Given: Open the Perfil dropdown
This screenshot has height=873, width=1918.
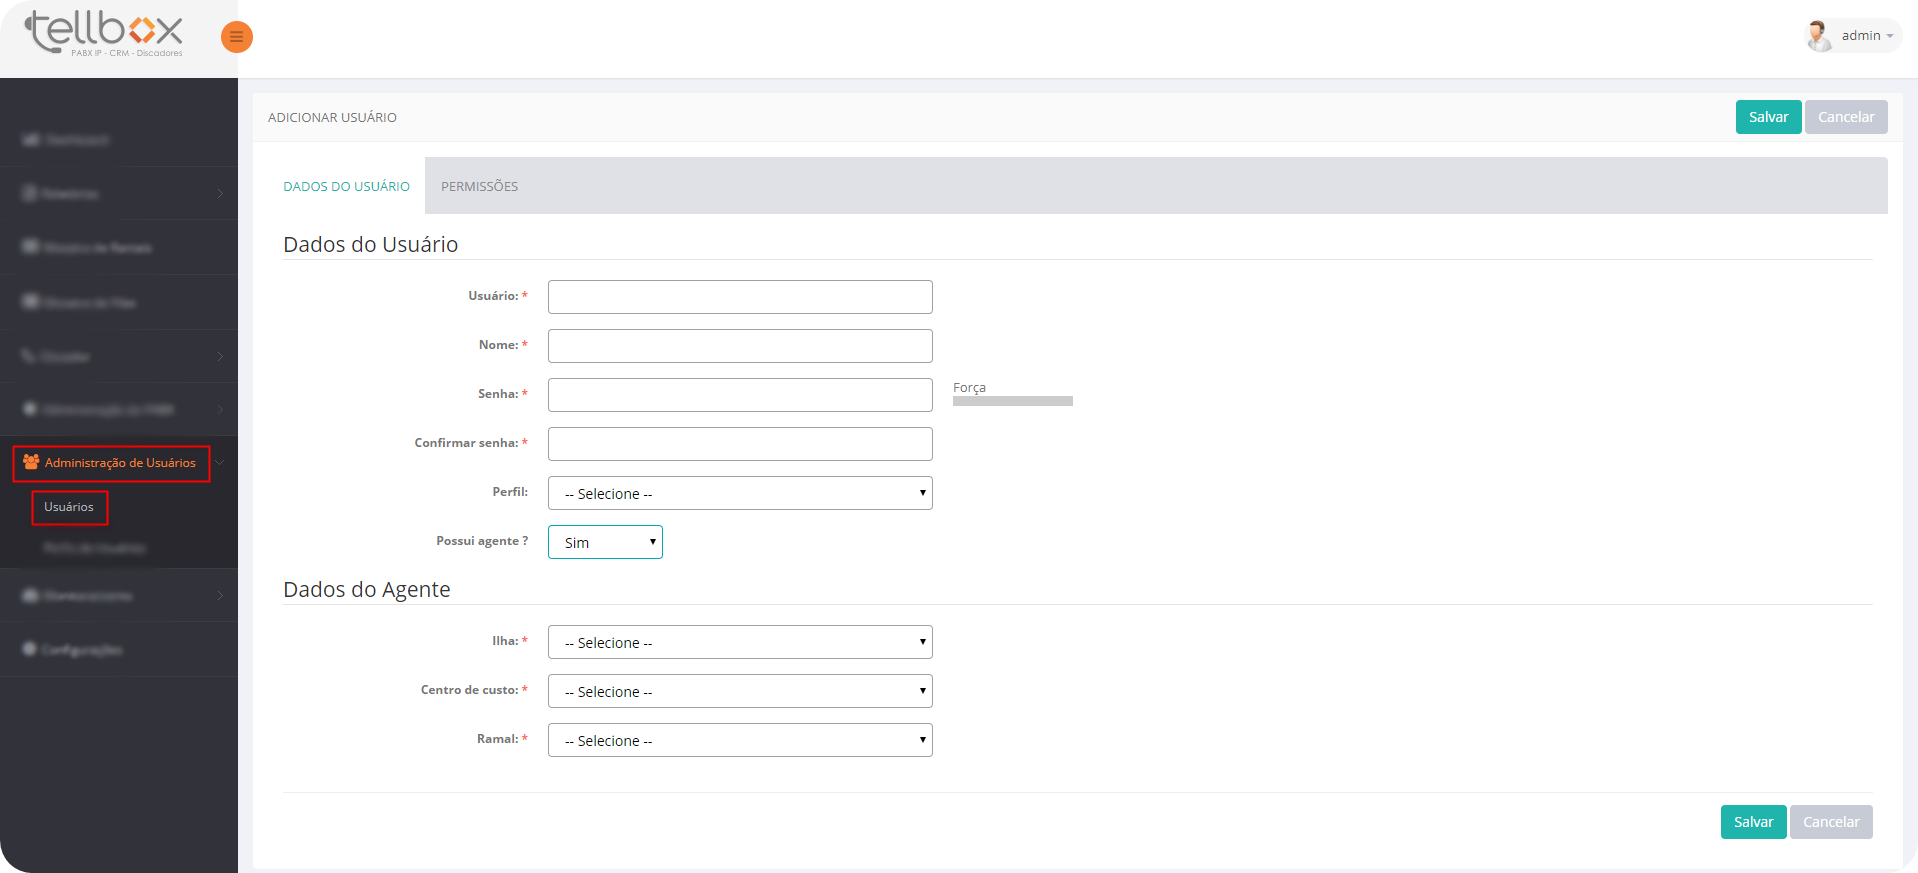Looking at the screenshot, I should [739, 493].
